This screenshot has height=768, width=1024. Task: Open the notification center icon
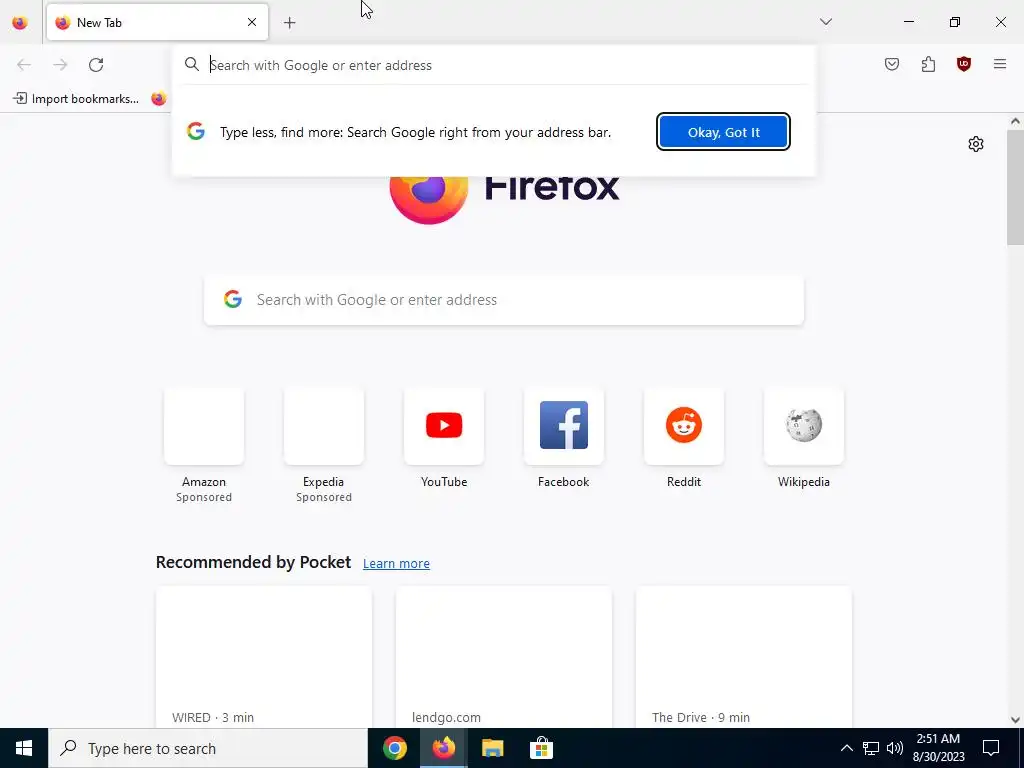pos(991,748)
